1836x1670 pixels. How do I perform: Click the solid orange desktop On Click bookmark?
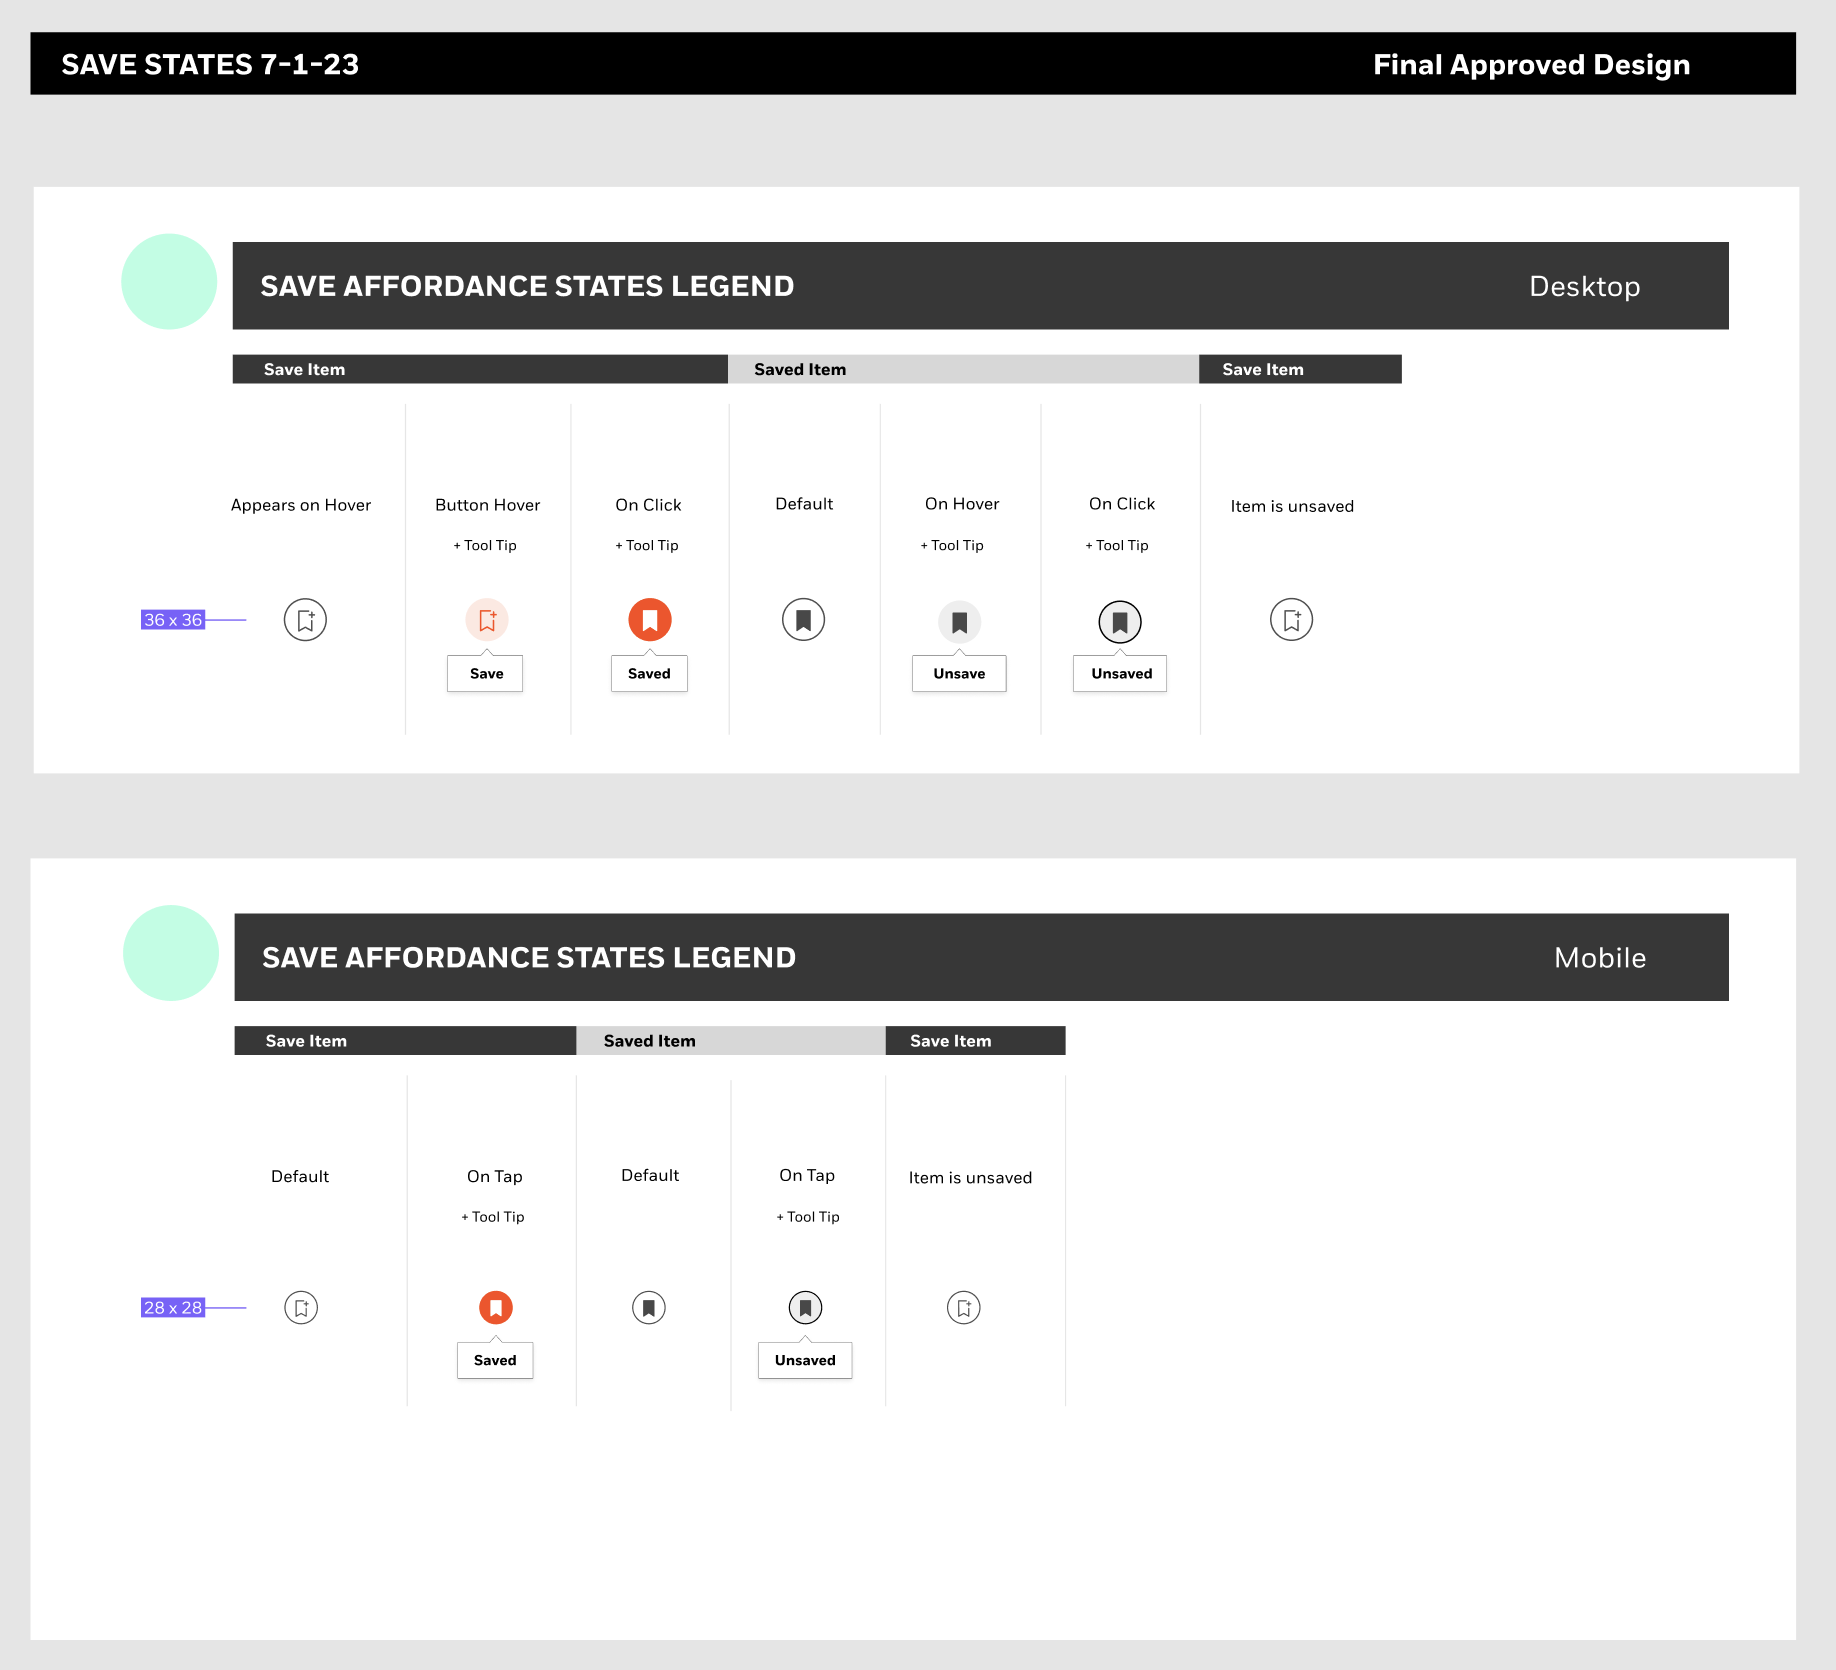point(650,620)
